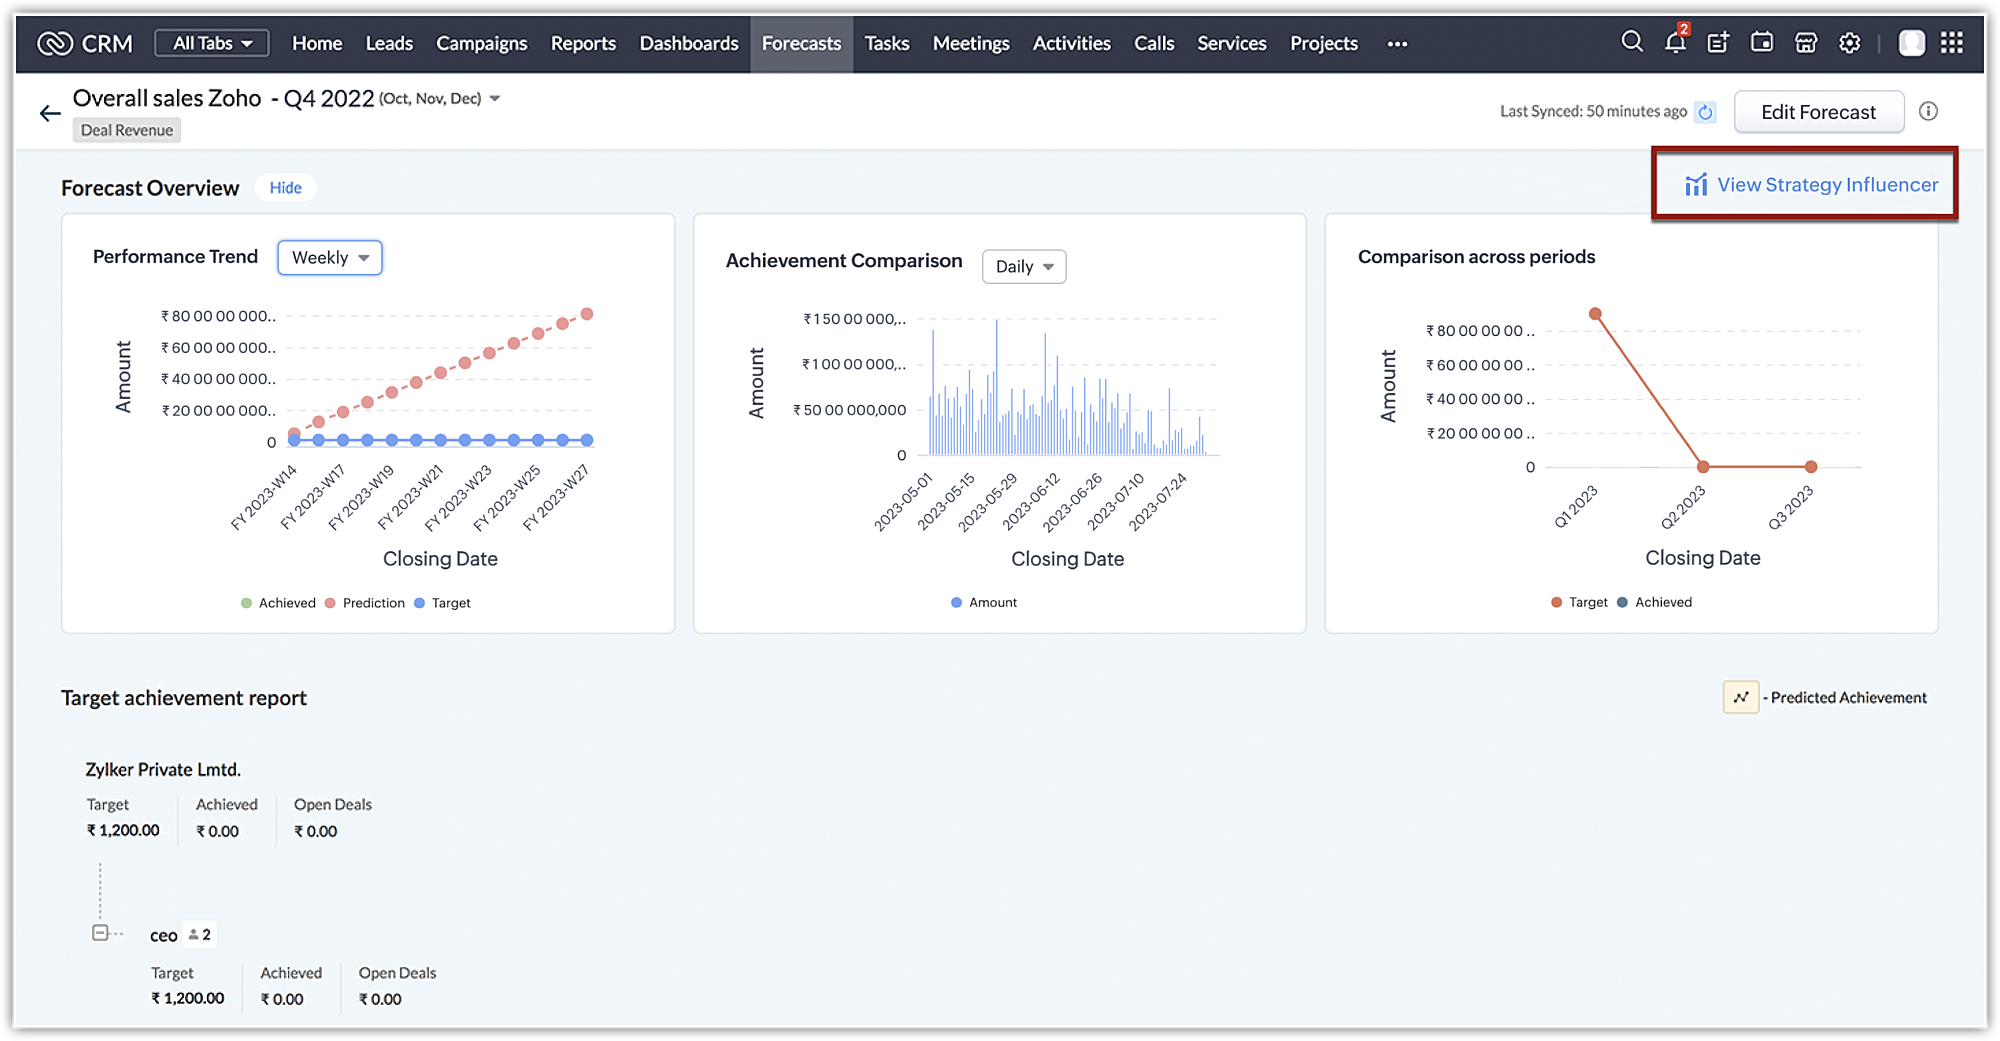Click the FY 2023-W14 axis label
2000x1041 pixels.
point(263,497)
